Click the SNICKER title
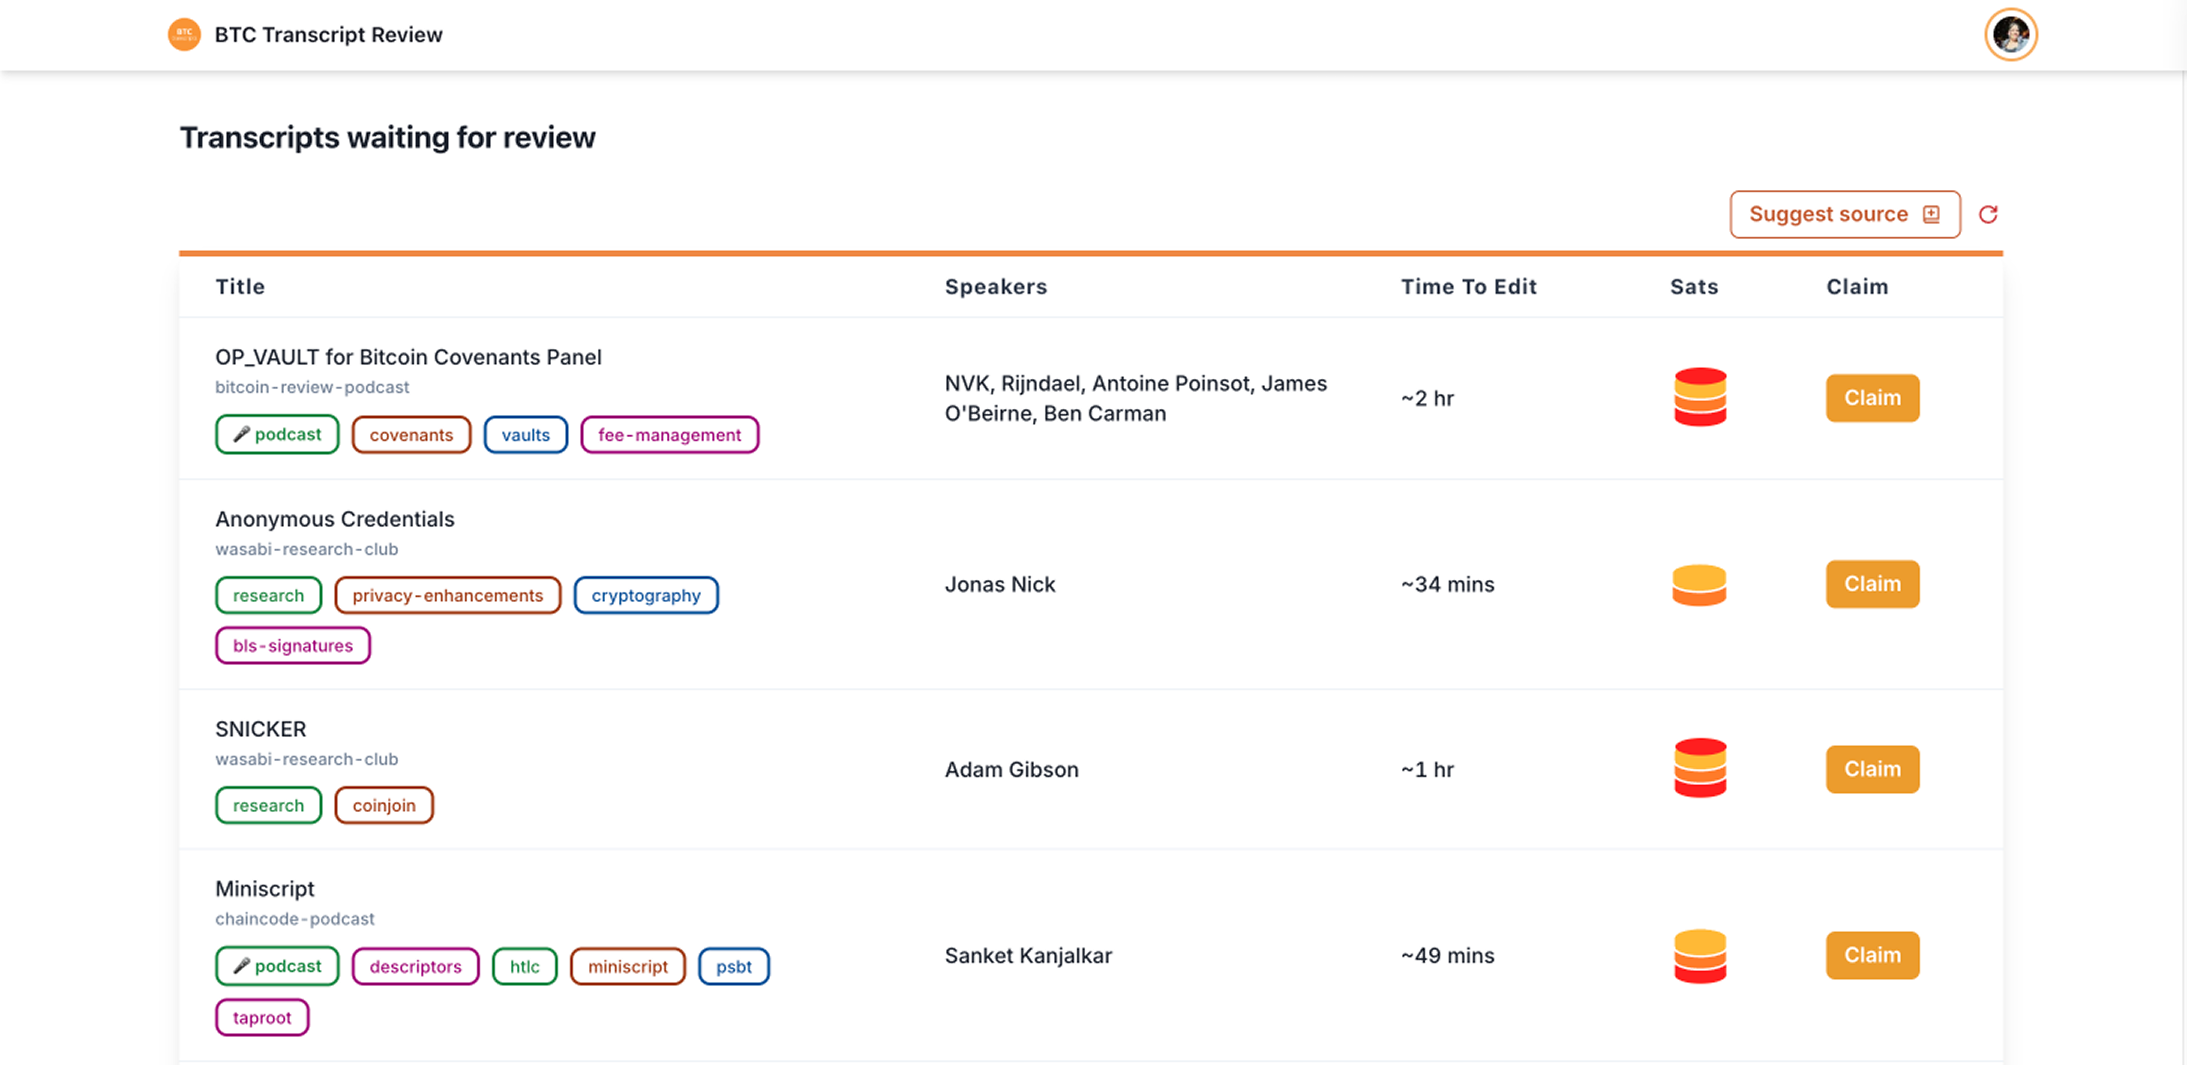Viewport: 2187px width, 1065px height. 260,729
